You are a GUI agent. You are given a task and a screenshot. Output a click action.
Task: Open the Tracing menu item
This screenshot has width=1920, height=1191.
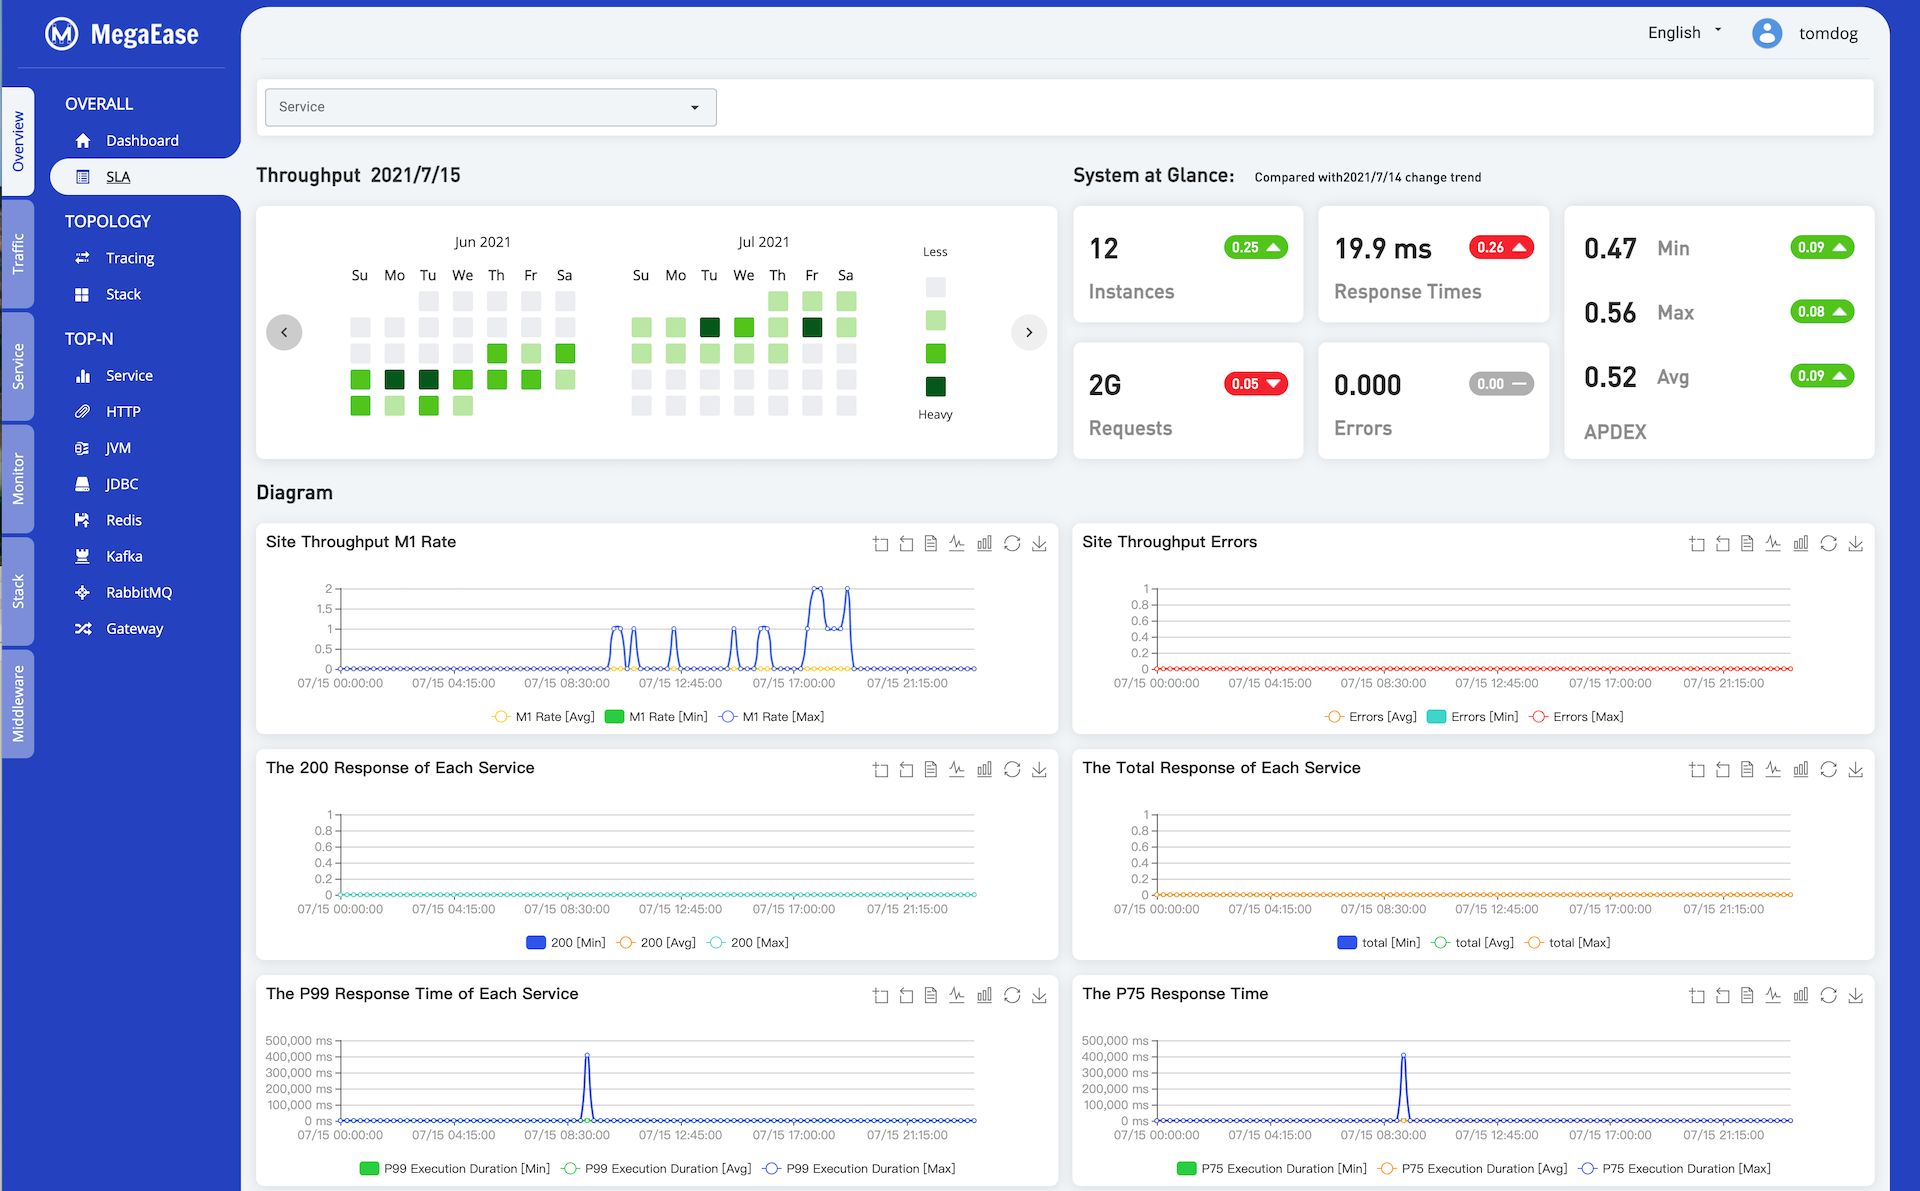130,258
